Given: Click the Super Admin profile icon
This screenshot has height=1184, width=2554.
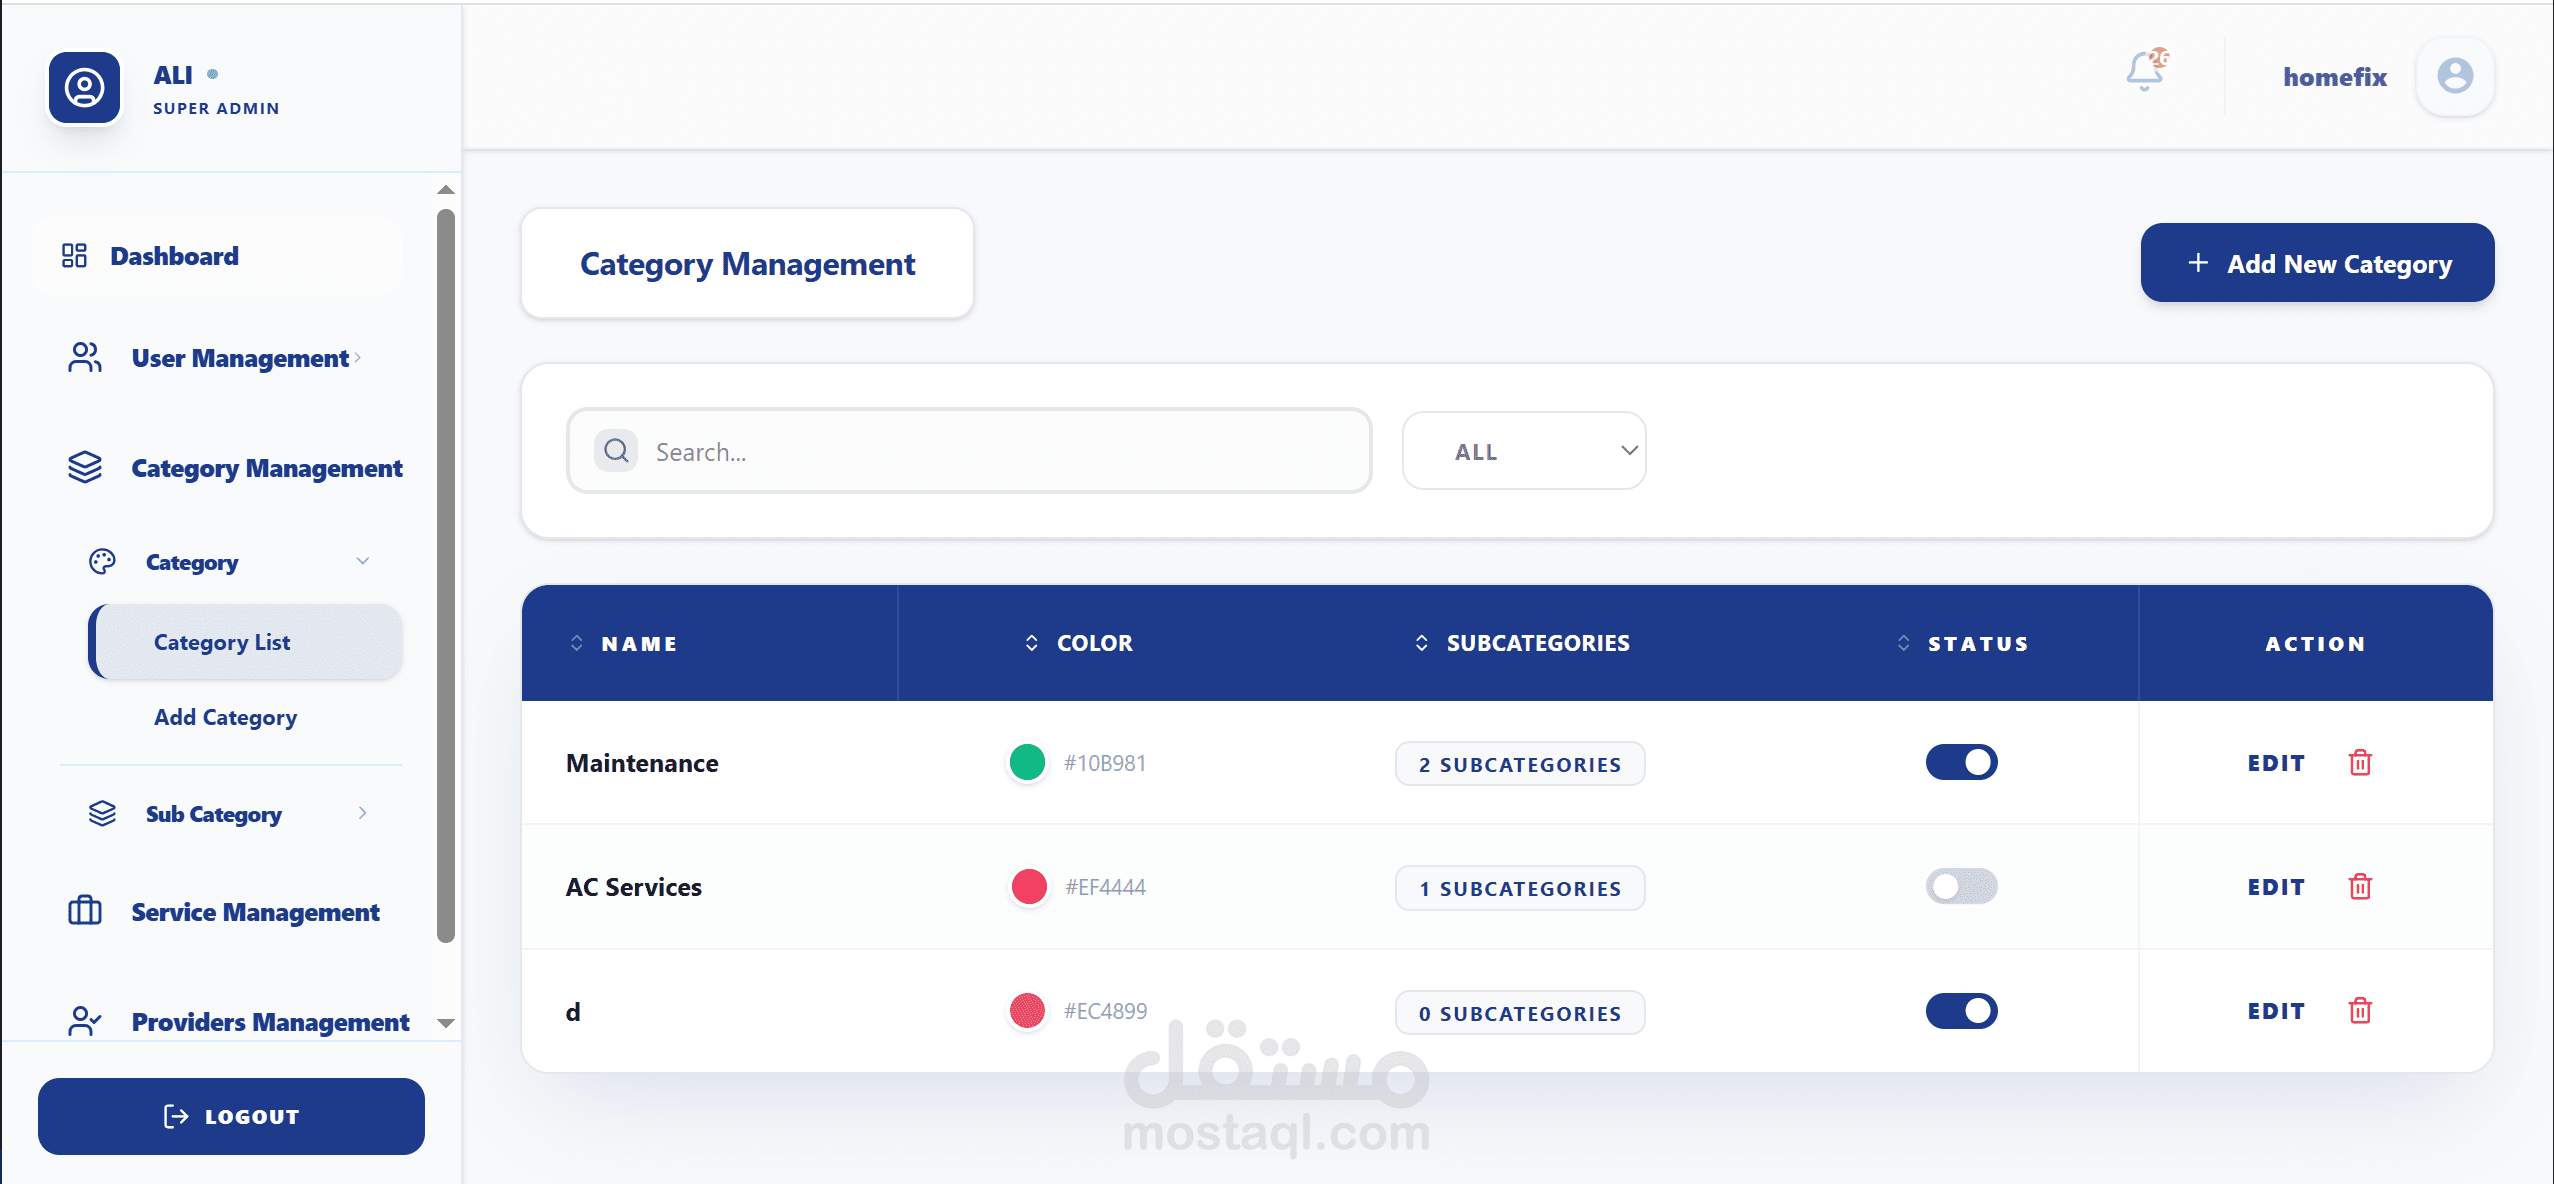Looking at the screenshot, I should tap(85, 88).
